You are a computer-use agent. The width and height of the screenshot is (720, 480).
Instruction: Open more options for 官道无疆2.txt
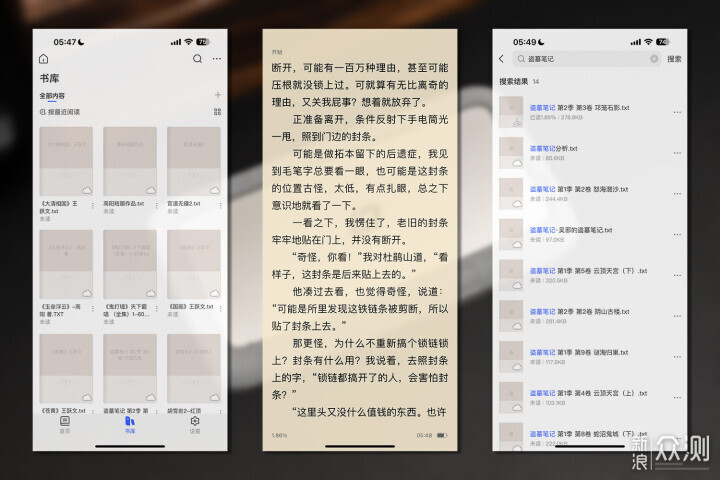220,206
